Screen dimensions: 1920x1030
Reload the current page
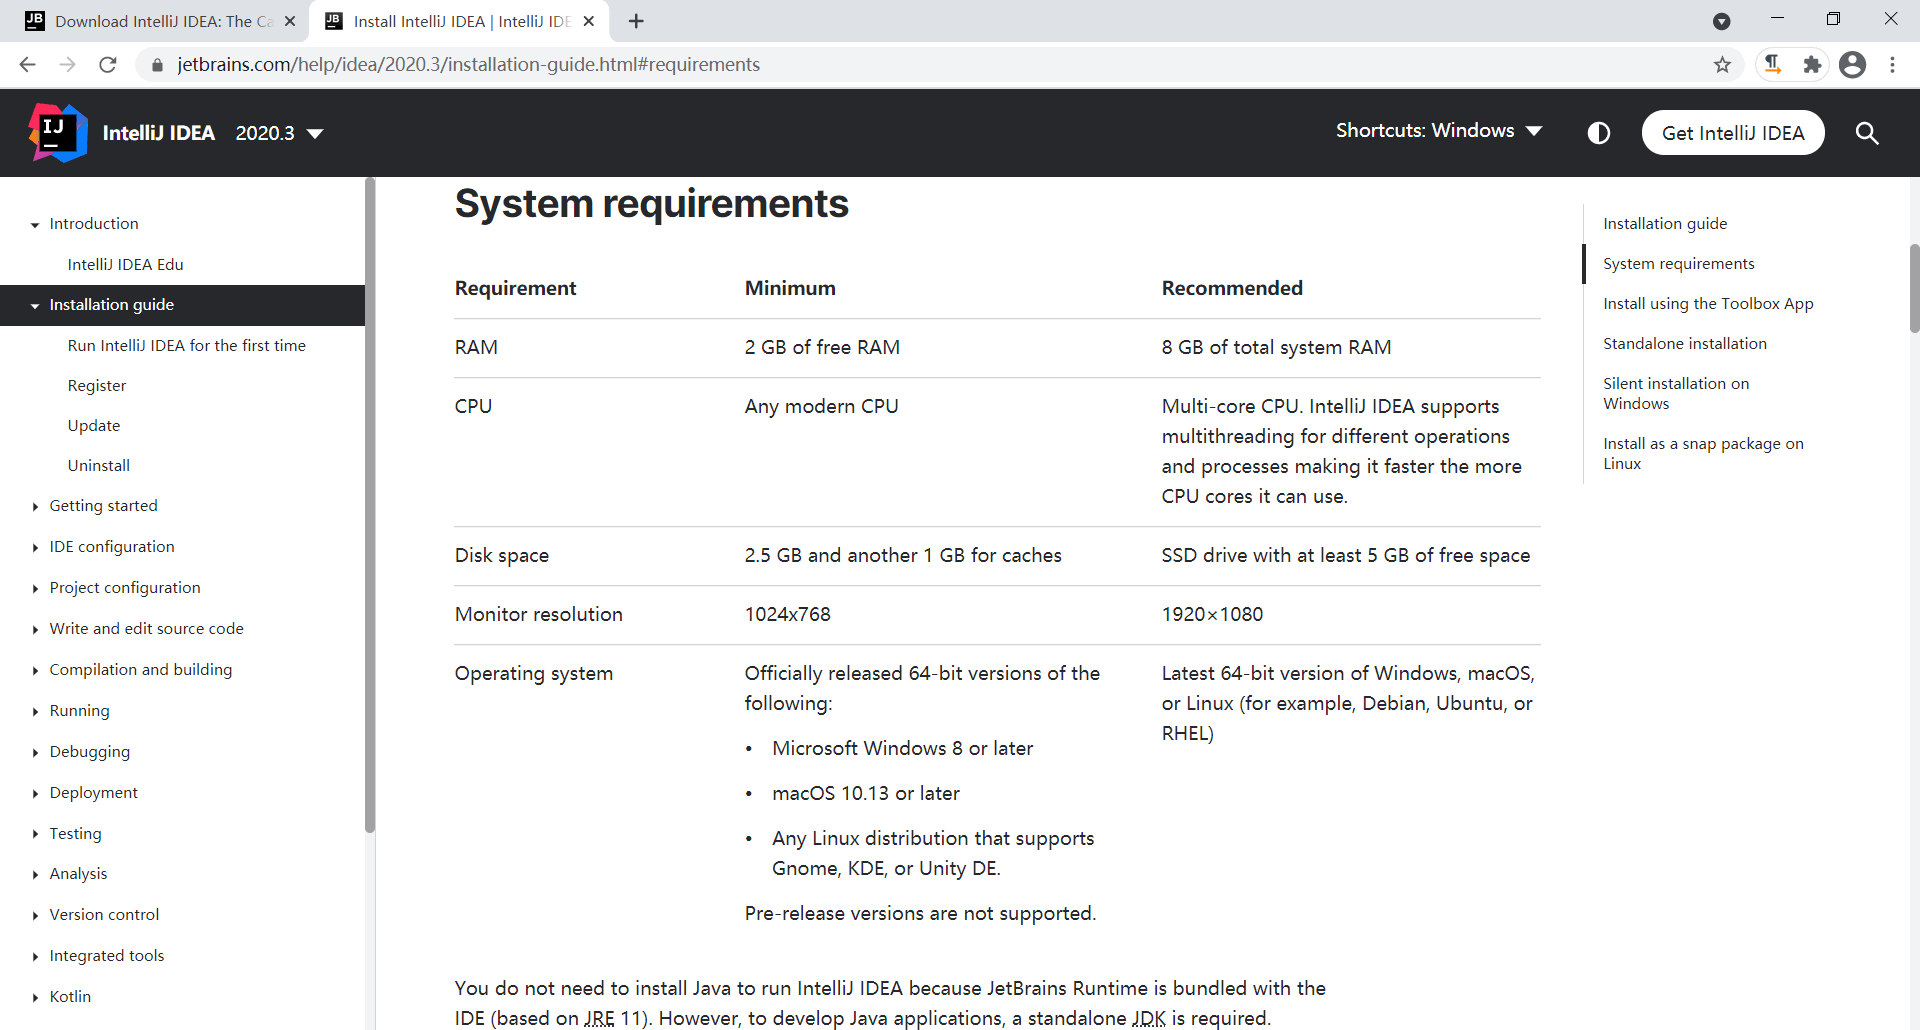(x=108, y=65)
